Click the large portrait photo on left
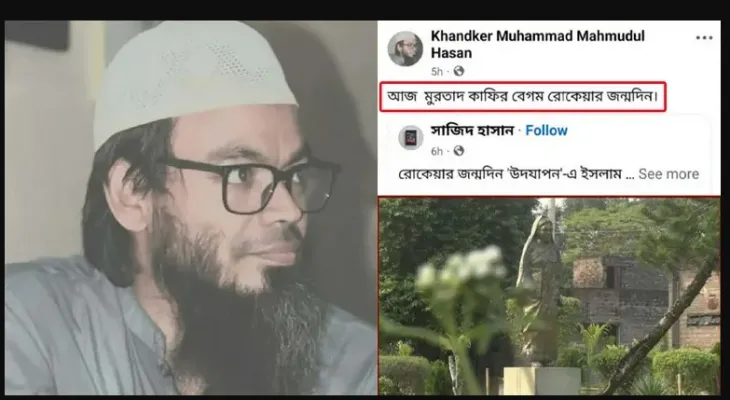The height and width of the screenshot is (400, 730). click(x=191, y=208)
